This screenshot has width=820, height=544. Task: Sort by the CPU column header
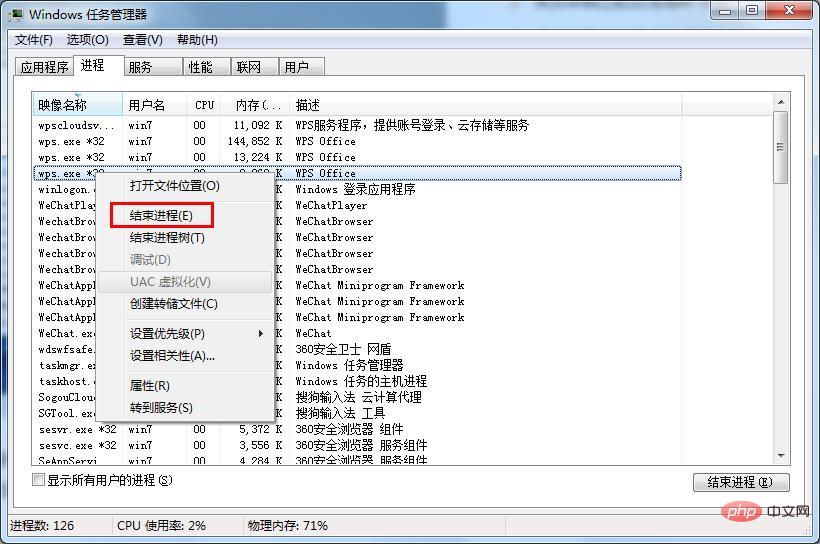[x=203, y=105]
